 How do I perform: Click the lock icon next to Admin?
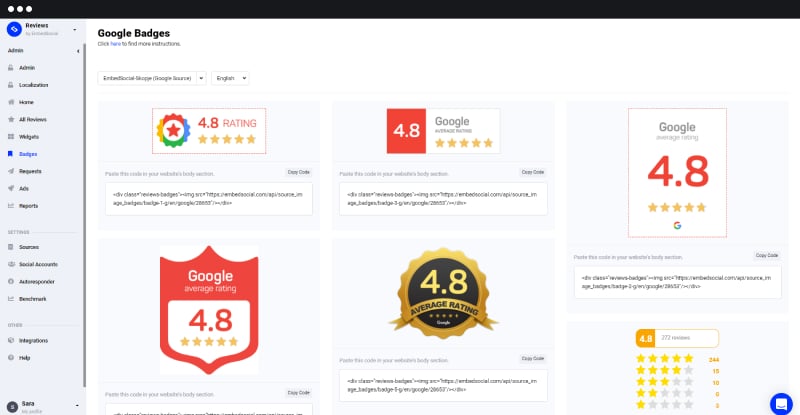[x=11, y=67]
